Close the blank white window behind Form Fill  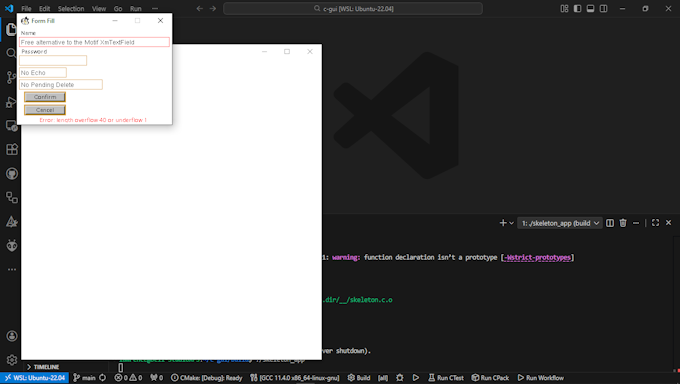[x=310, y=52]
